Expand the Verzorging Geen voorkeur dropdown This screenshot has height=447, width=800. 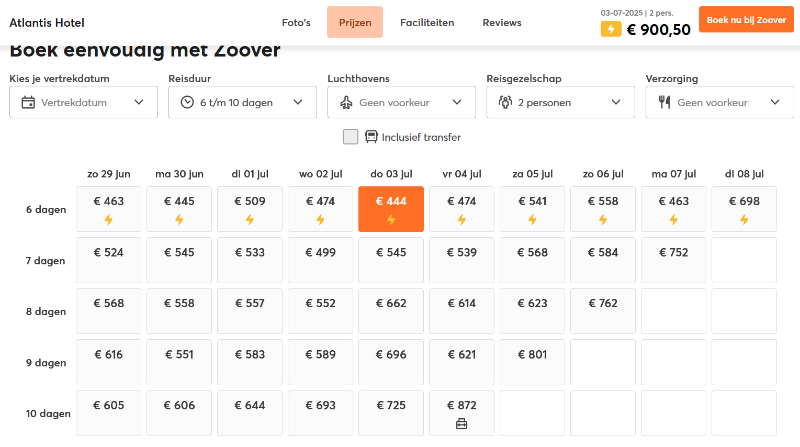pyautogui.click(x=774, y=102)
